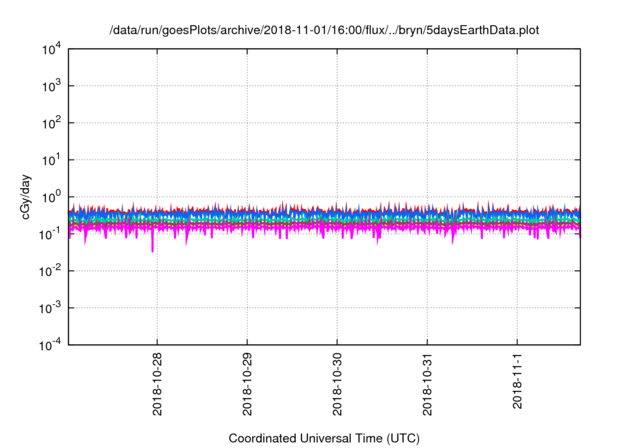Click the red upper data edge at 2018-10-31
This screenshot has height=448, width=640.
pyautogui.click(x=428, y=210)
